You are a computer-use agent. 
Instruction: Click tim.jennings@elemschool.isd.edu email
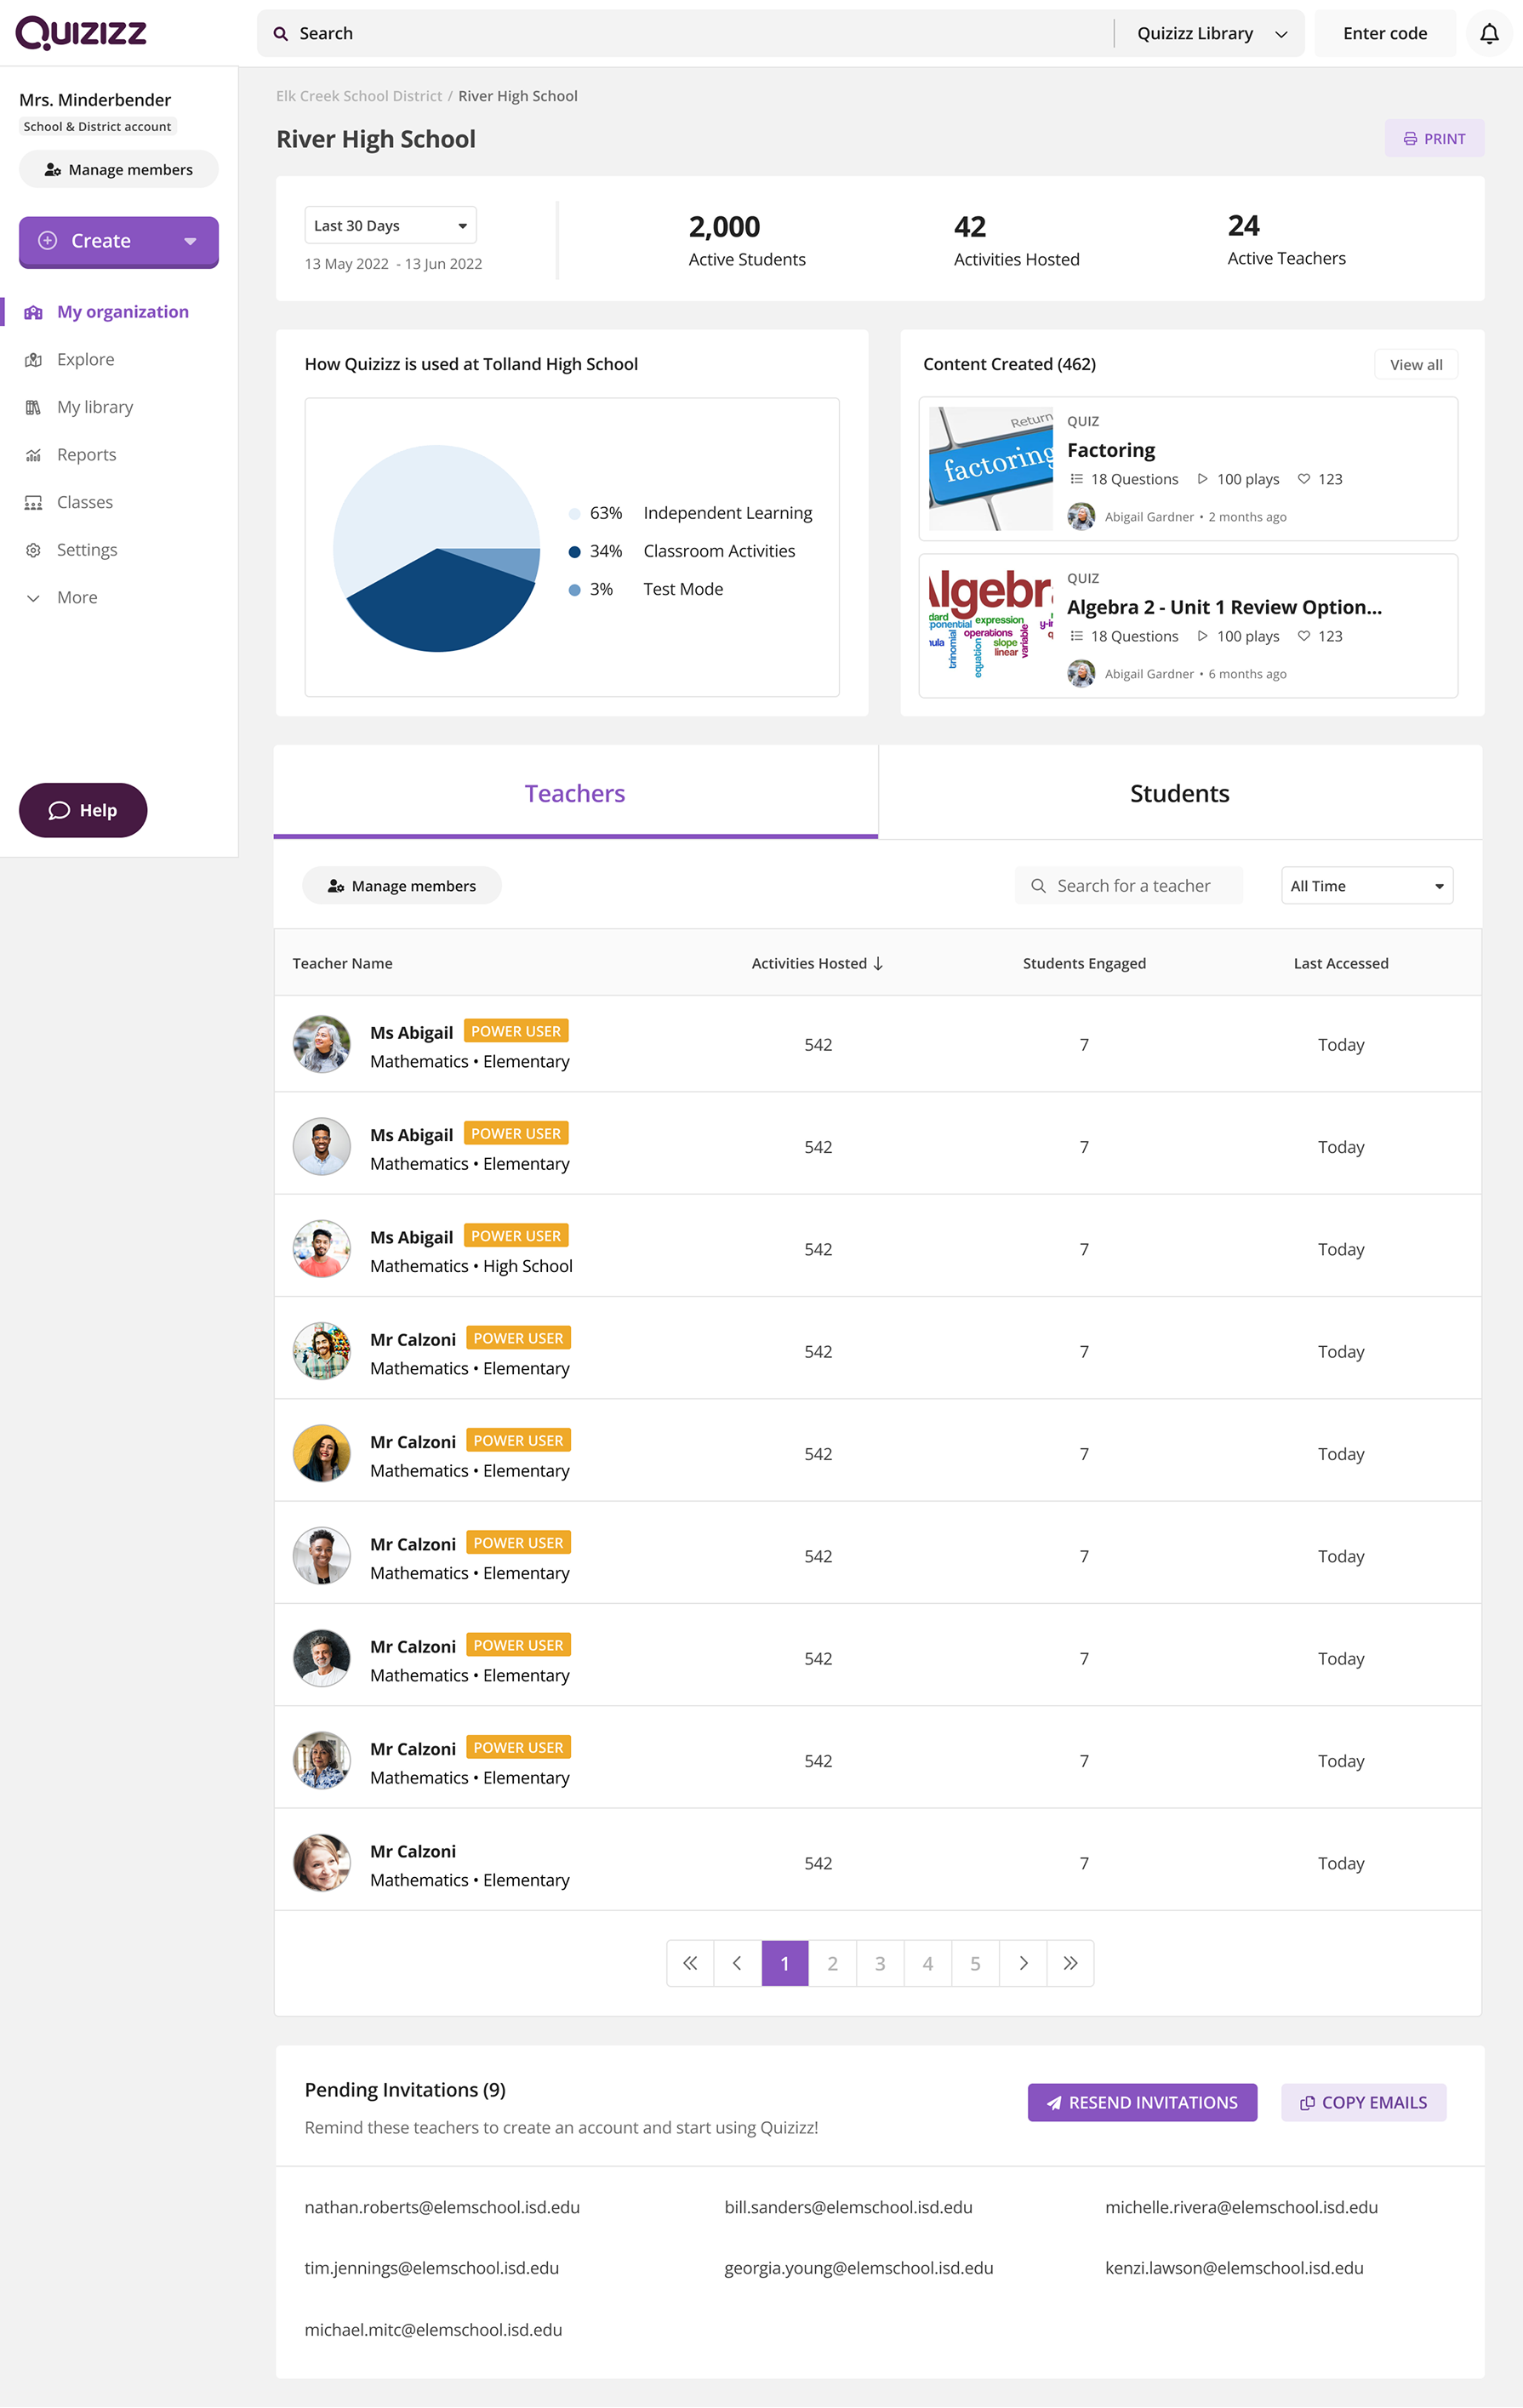click(x=432, y=2268)
